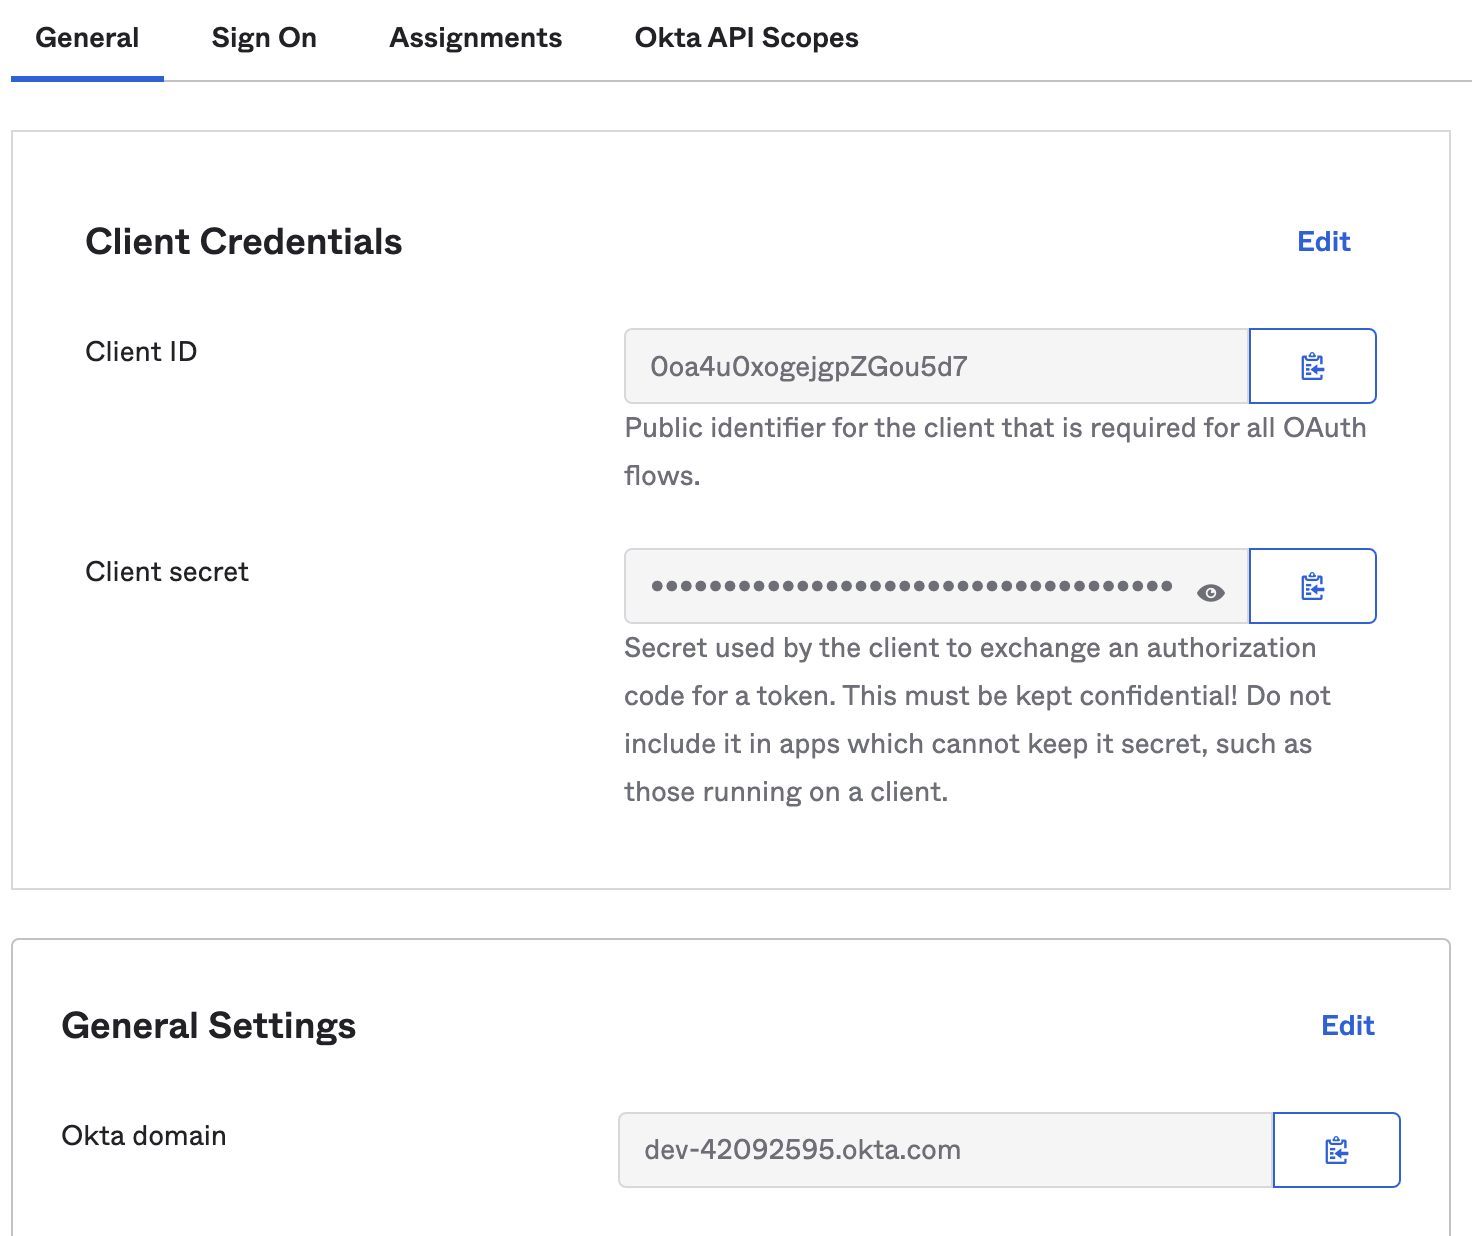
Task: Highlight the 0oa4u0xogejgpZGou5d7 value
Action: coord(809,366)
